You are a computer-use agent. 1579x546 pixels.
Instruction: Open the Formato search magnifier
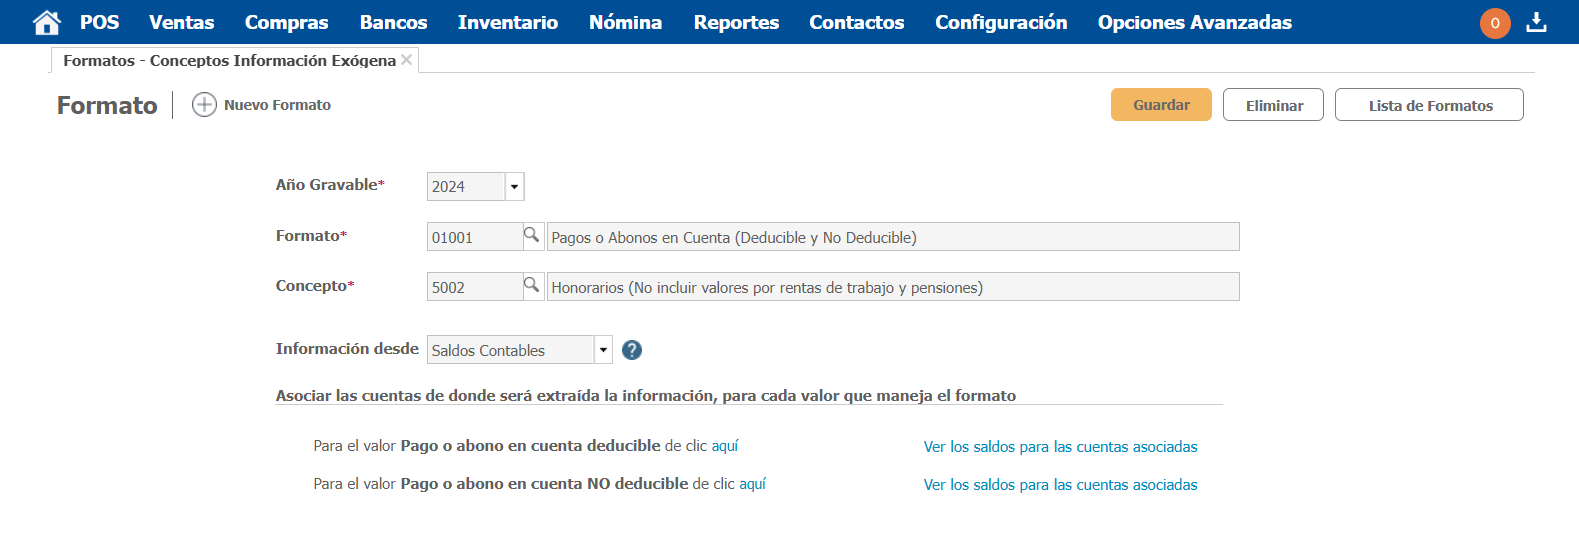(x=532, y=236)
